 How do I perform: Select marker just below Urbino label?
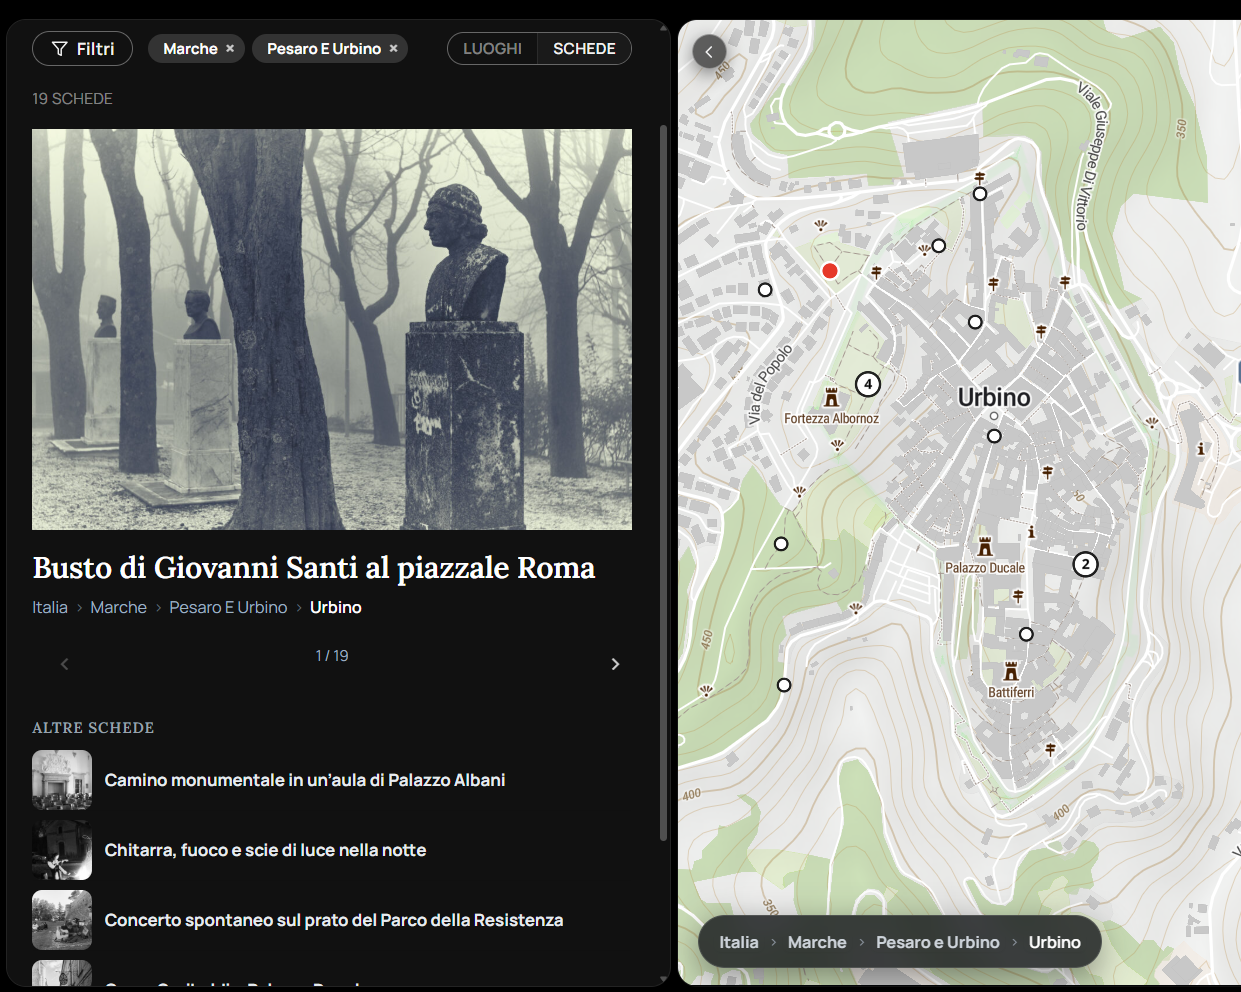click(x=994, y=436)
